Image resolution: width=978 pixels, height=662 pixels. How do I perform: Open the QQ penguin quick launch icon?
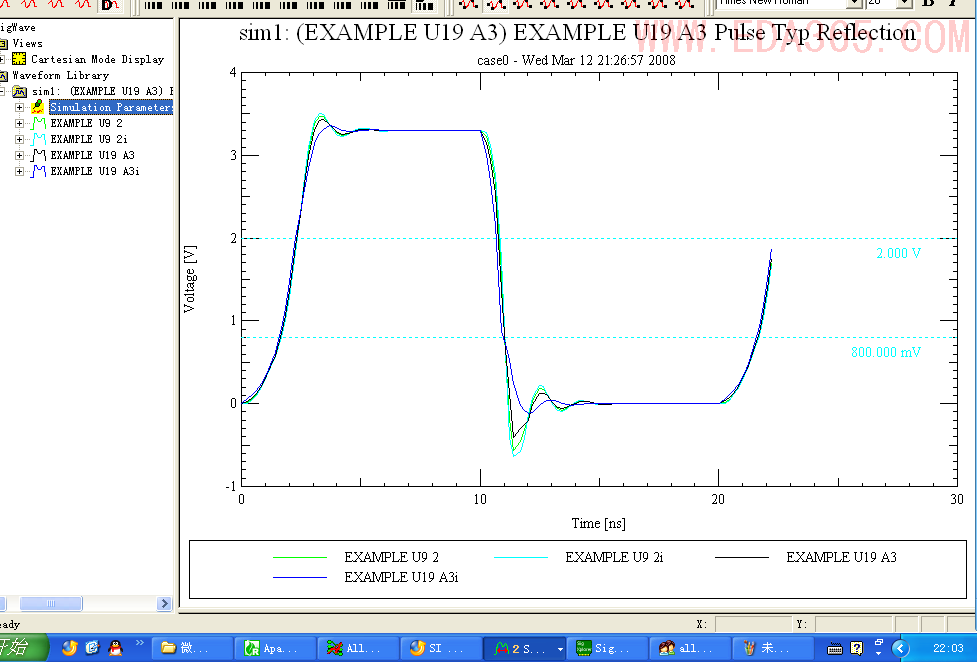[x=115, y=648]
